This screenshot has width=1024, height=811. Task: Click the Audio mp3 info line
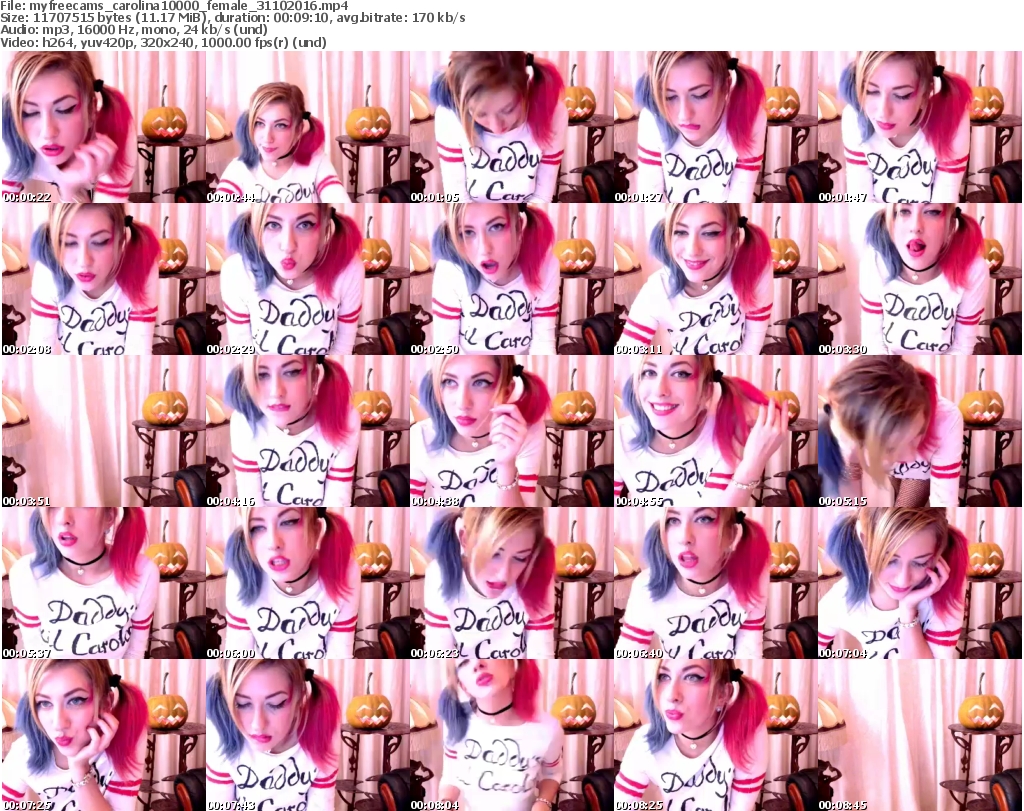click(x=134, y=30)
